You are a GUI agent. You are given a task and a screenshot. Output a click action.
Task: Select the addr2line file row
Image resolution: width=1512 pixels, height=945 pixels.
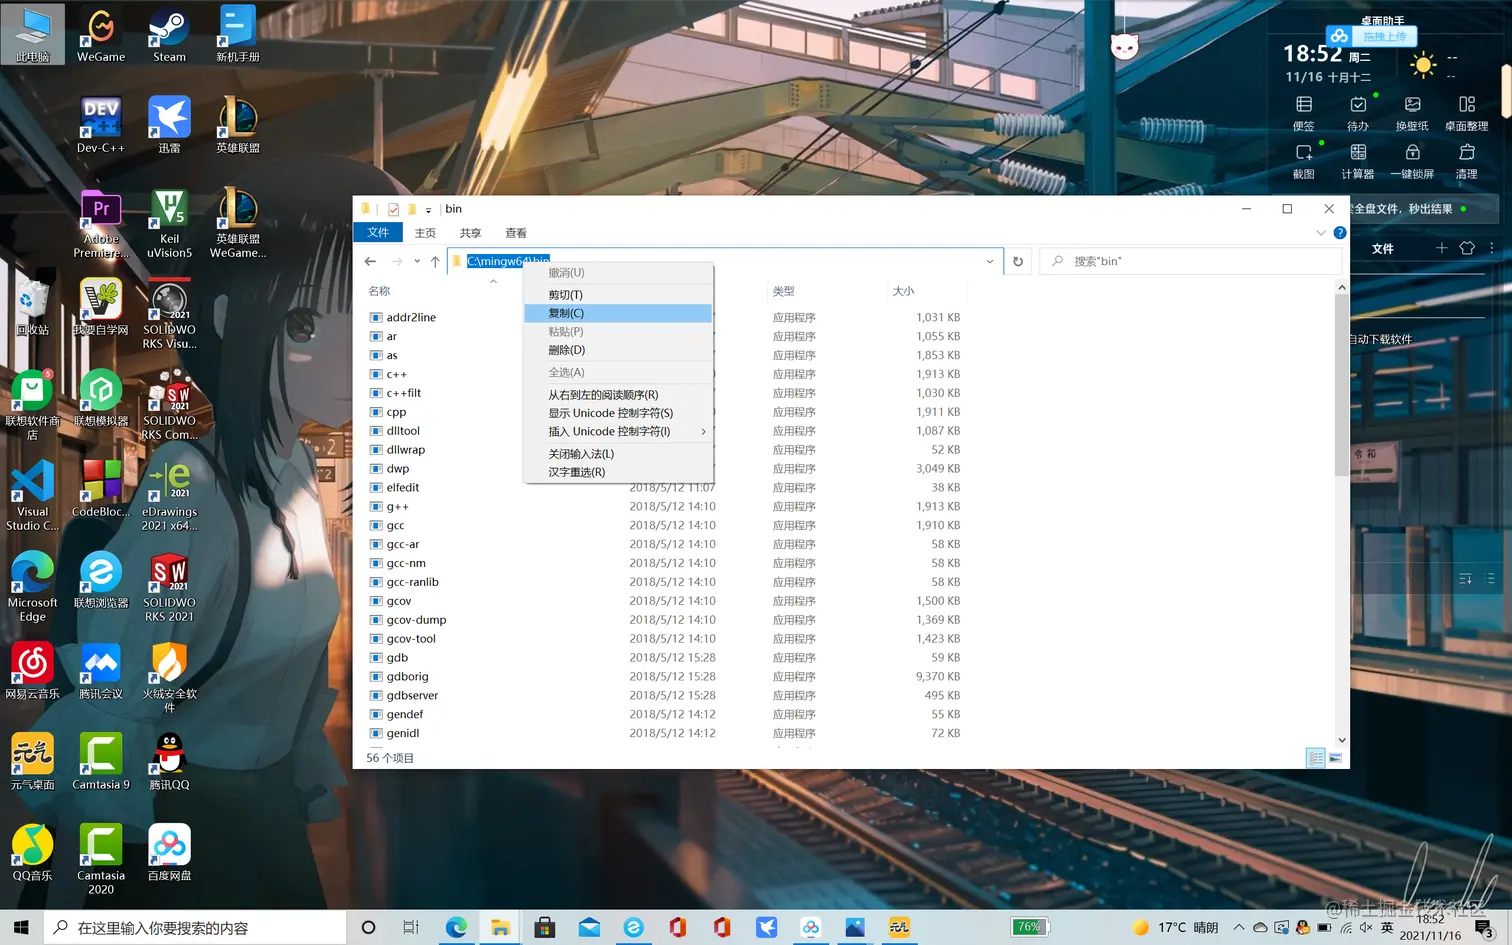665,317
